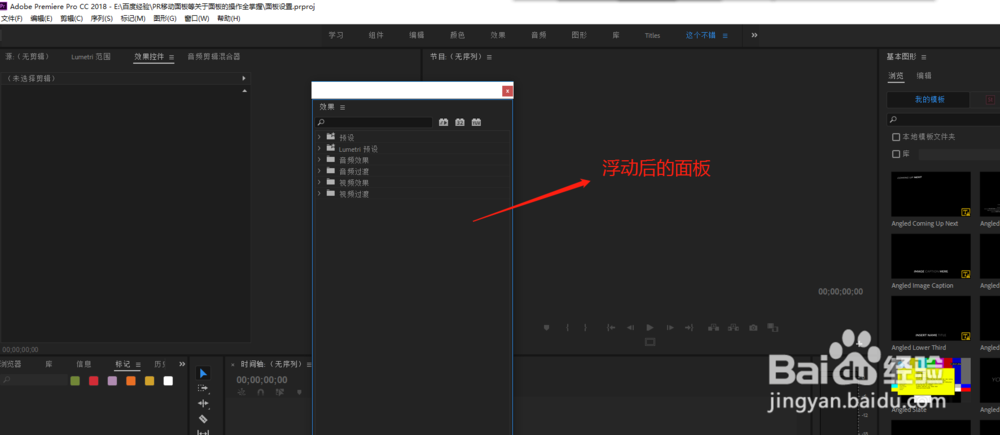Open 效果控件 panel menu icon
The width and height of the screenshot is (1000, 435).
coord(172,57)
